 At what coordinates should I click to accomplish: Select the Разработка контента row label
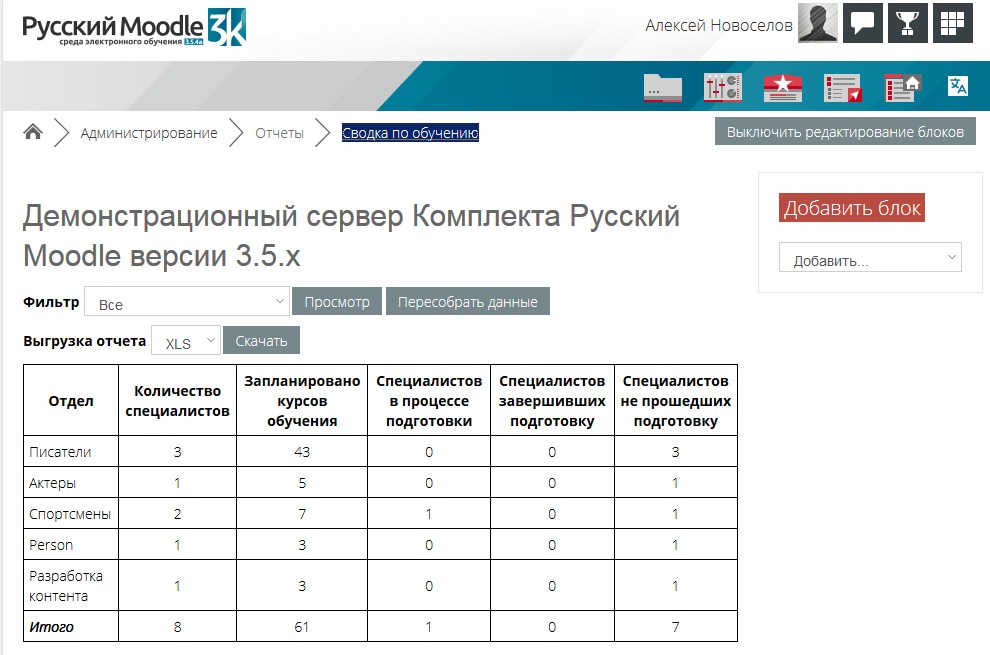click(66, 586)
